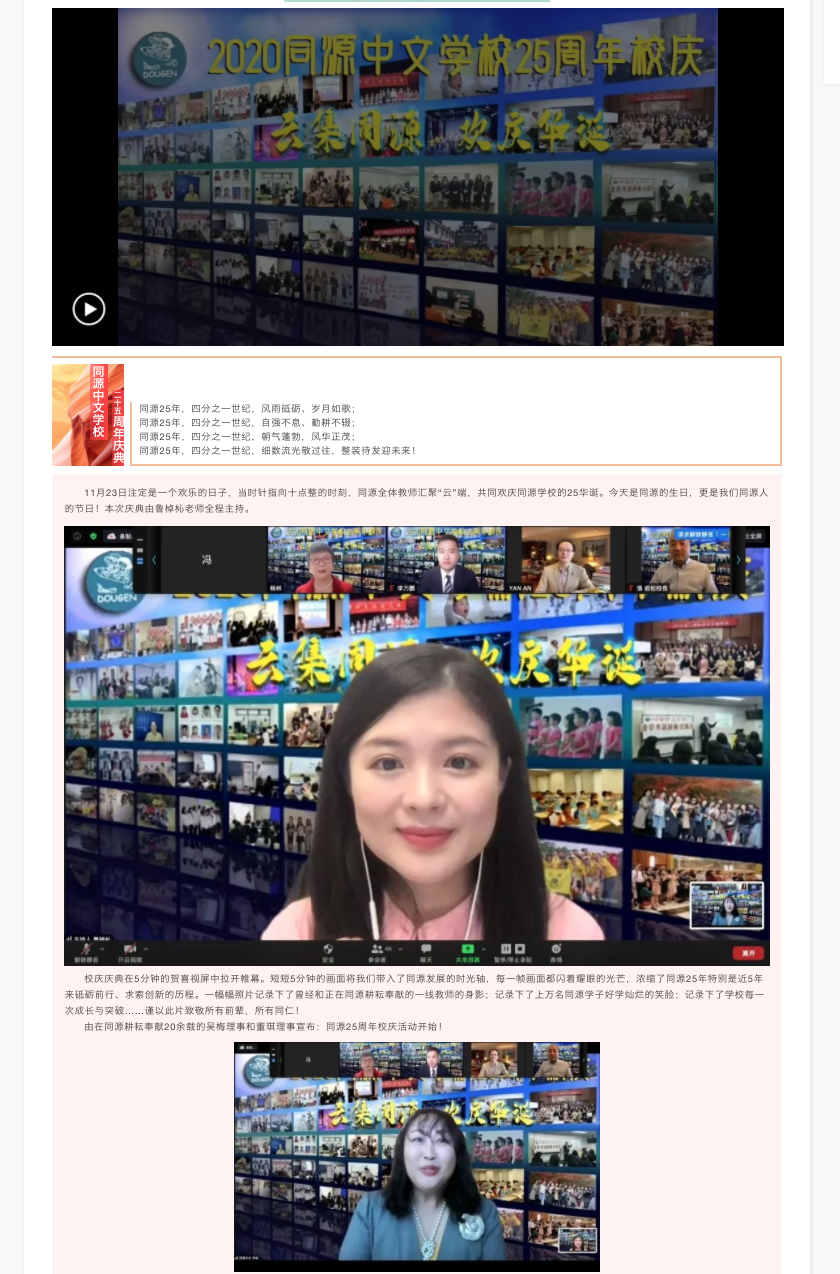Select the 李万鹏 participant video tile
The width and height of the screenshot is (840, 1274).
click(446, 561)
